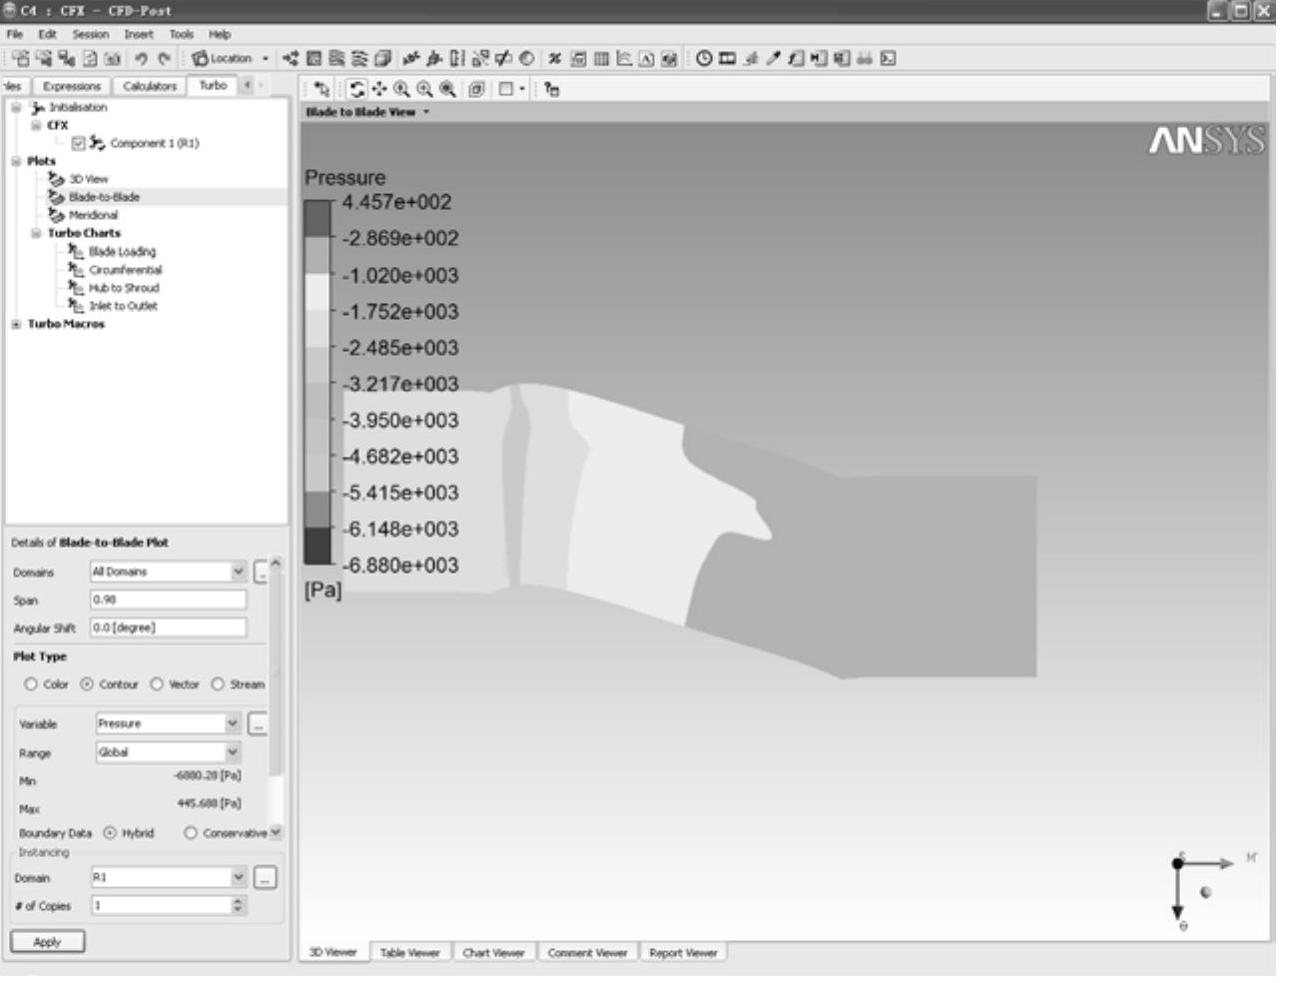This screenshot has width=1300, height=983.
Task: Click the Zoom Out magnifier
Action: click(425, 89)
